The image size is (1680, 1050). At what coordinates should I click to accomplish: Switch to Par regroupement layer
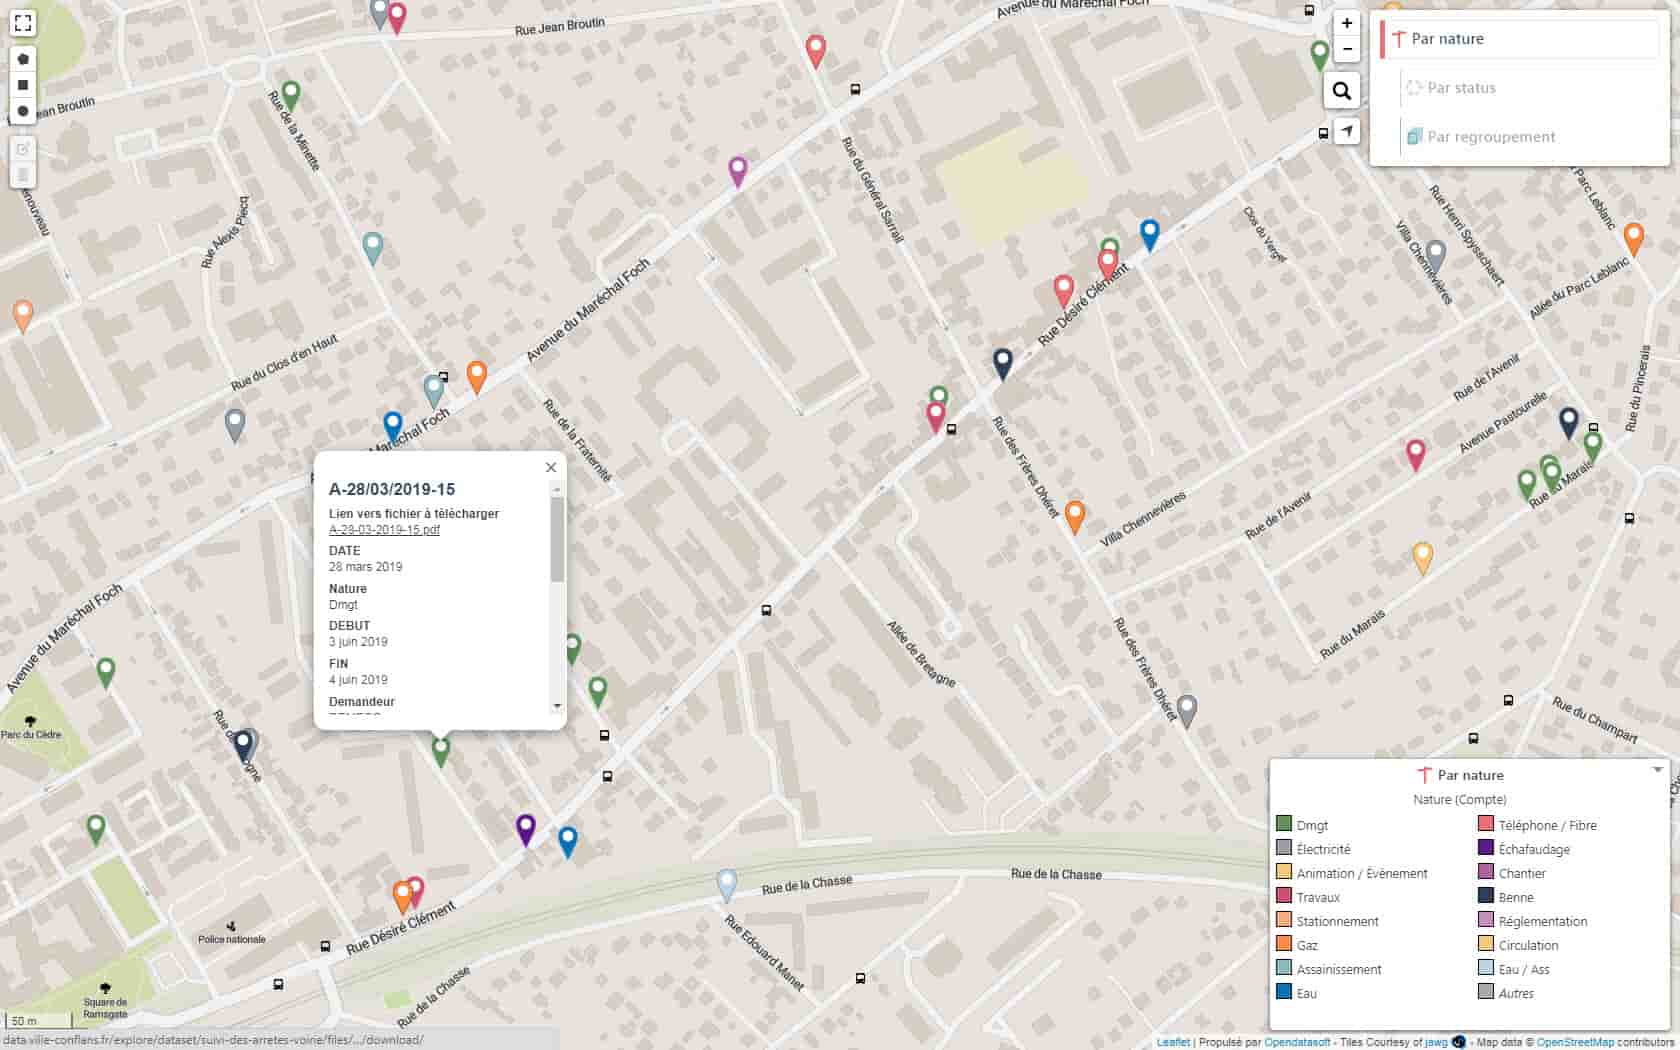pyautogui.click(x=1490, y=137)
